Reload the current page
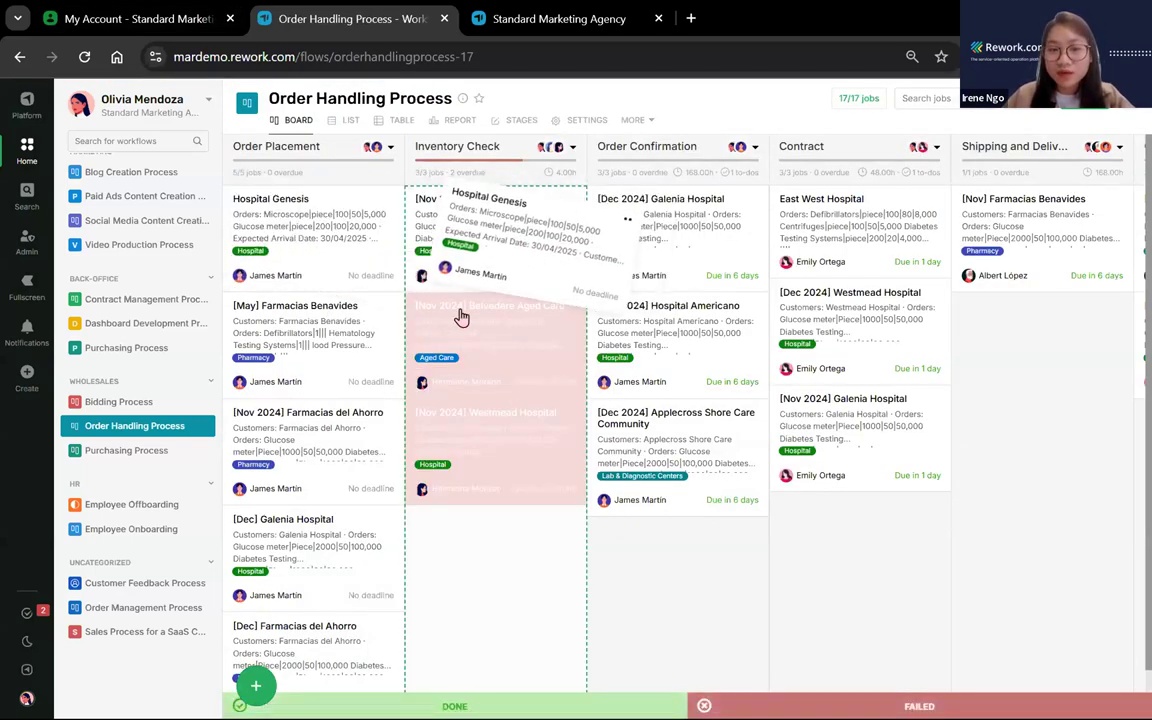Screen dimensions: 1152x720 (x=84, y=57)
